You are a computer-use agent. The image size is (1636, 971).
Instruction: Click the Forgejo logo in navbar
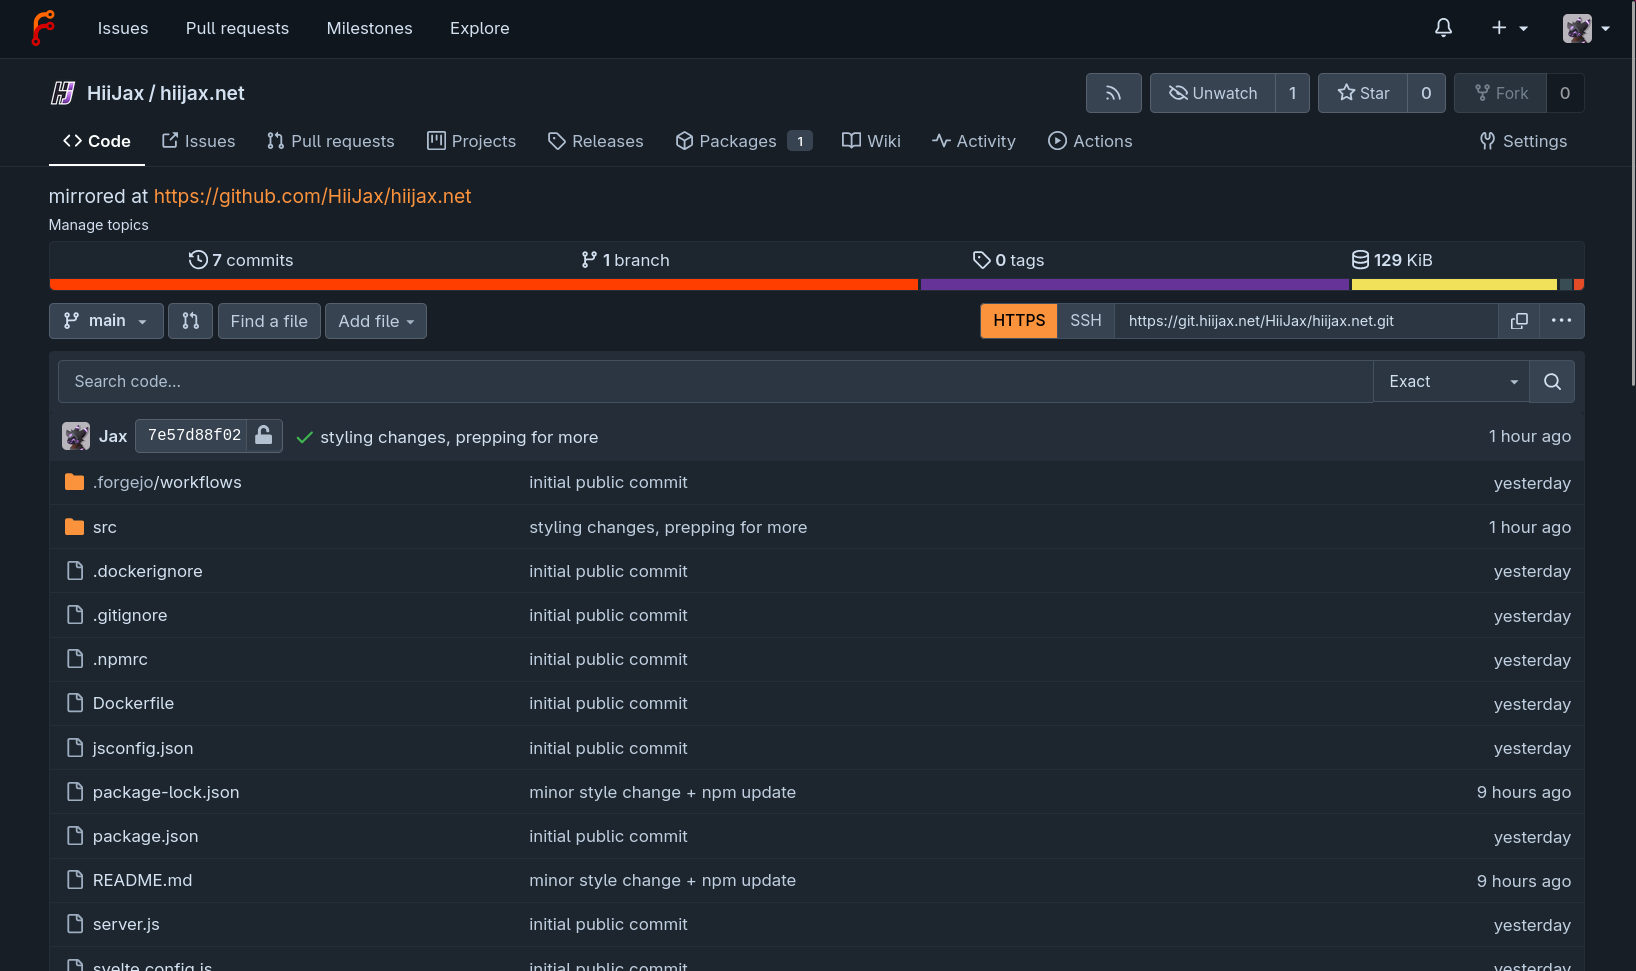43,28
